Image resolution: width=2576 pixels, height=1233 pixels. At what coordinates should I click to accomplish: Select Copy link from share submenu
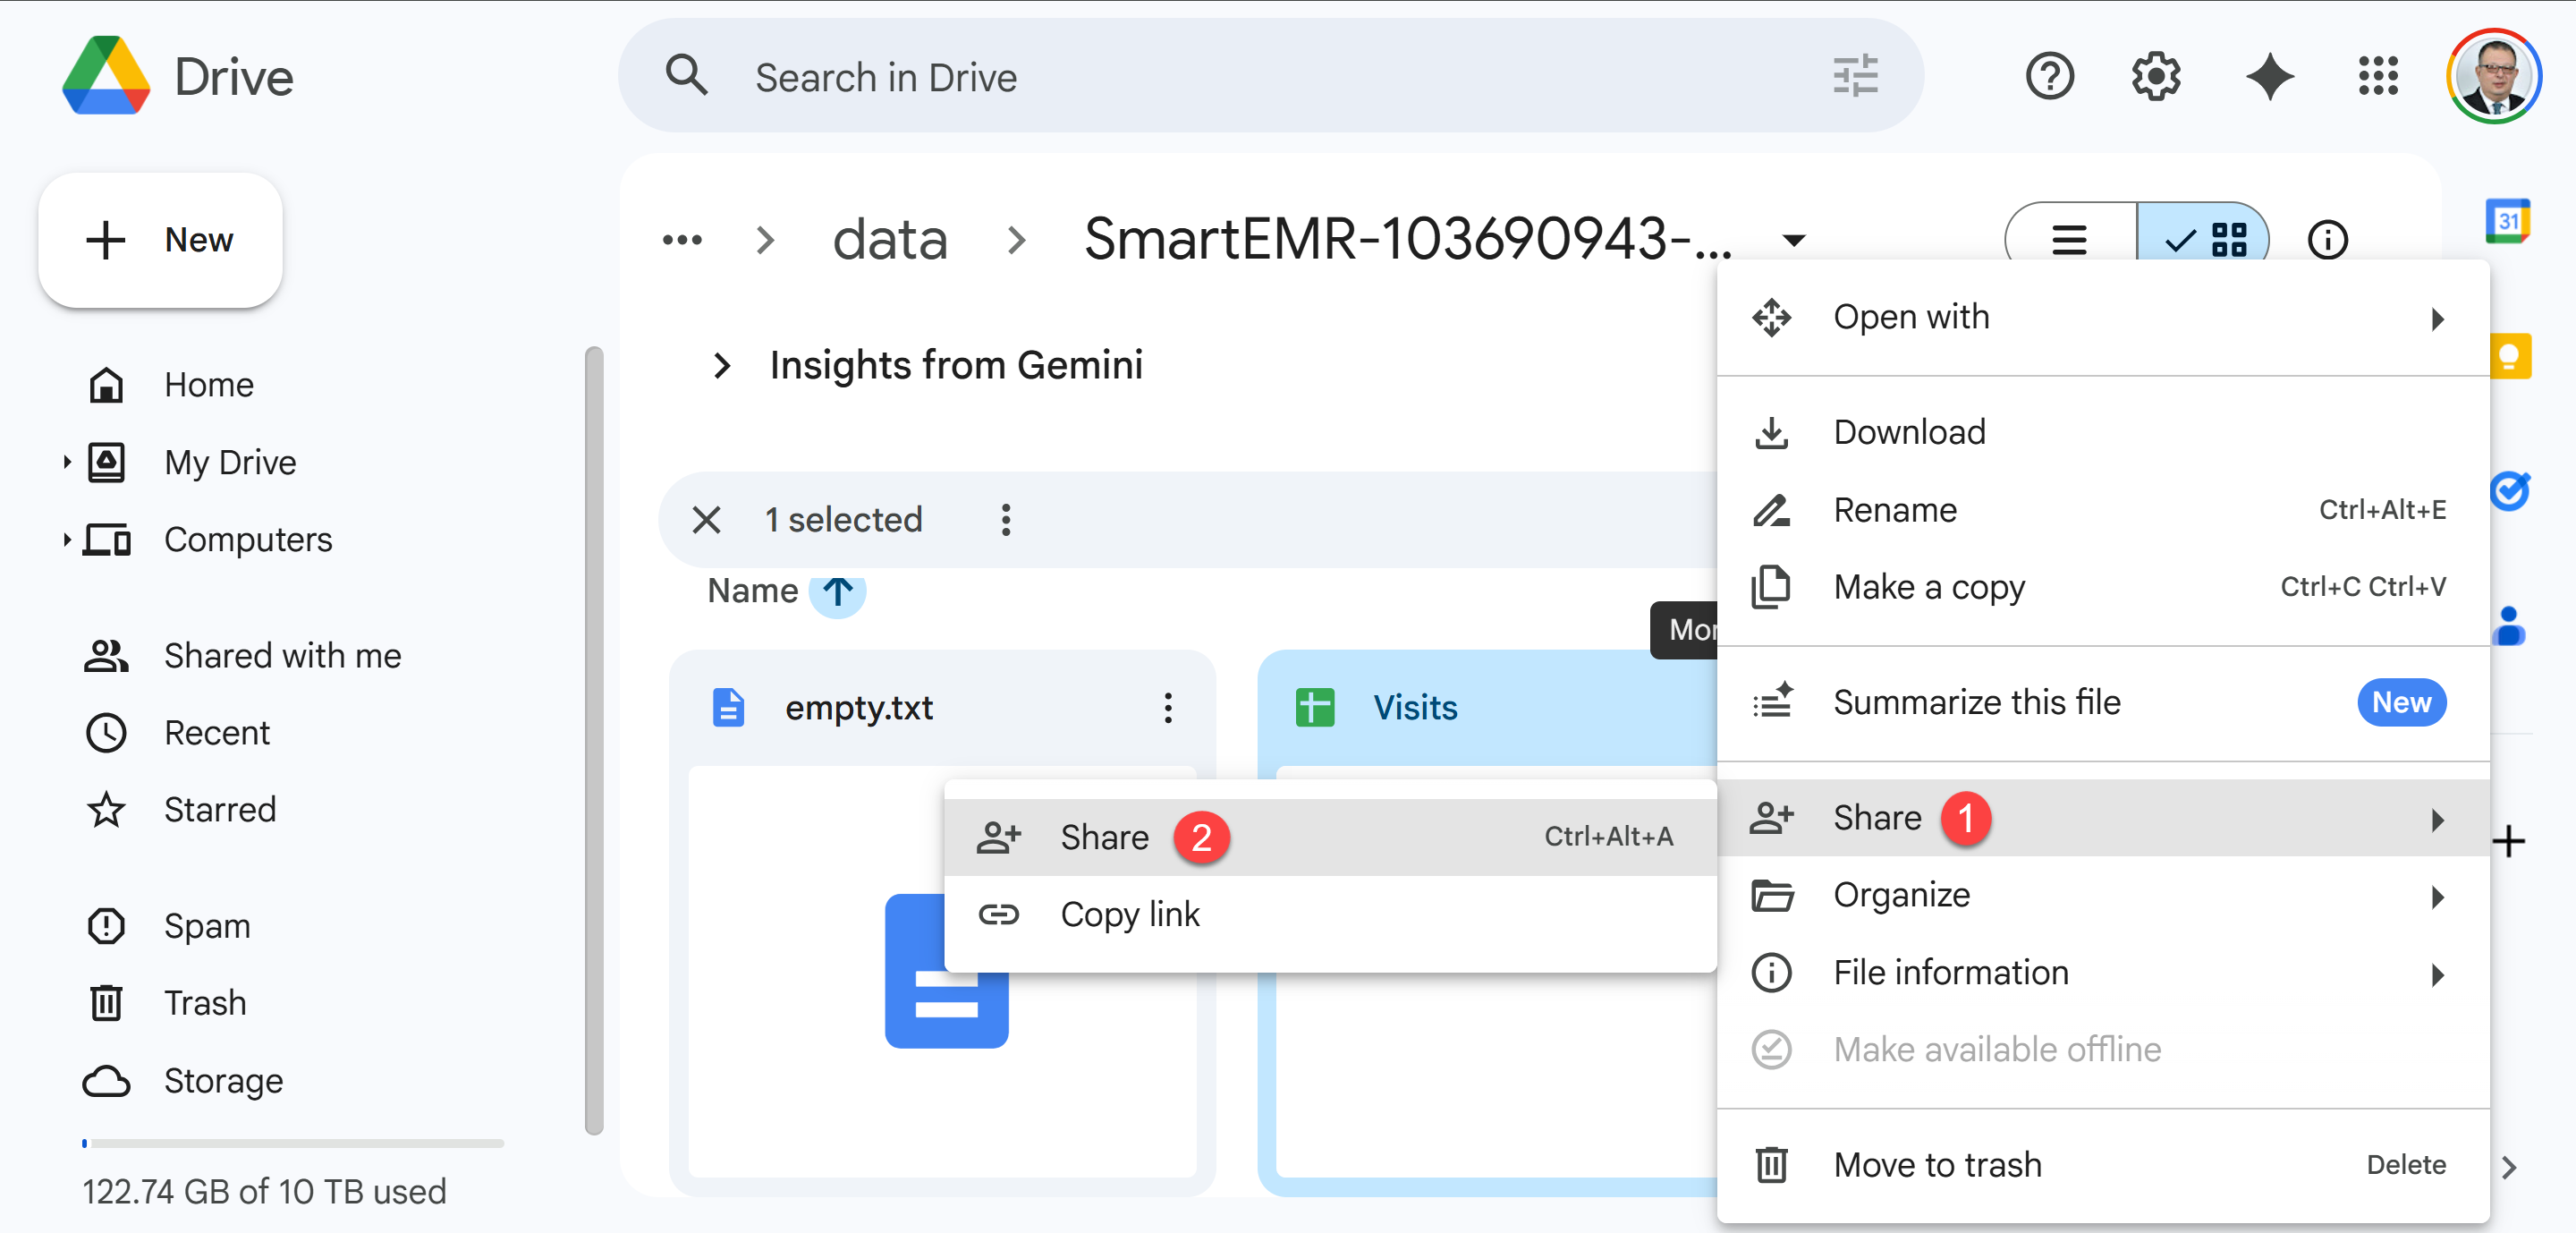[1129, 914]
